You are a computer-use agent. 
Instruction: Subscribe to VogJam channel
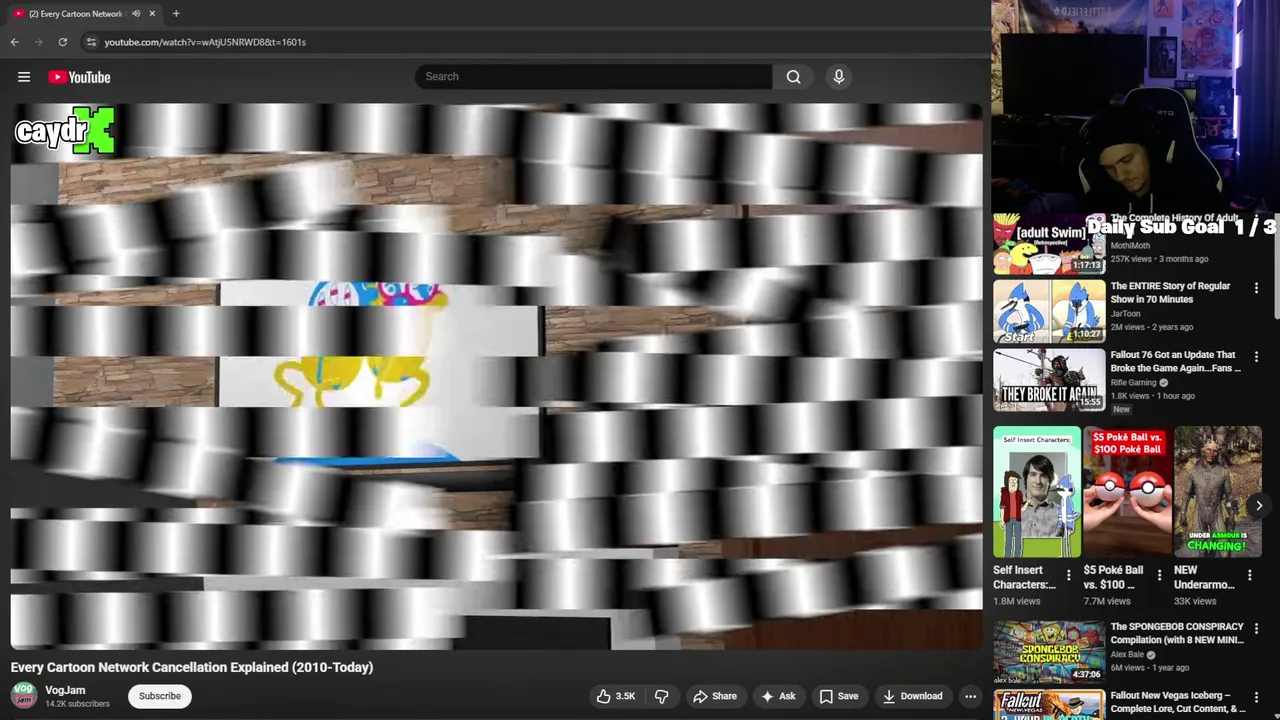coord(160,696)
